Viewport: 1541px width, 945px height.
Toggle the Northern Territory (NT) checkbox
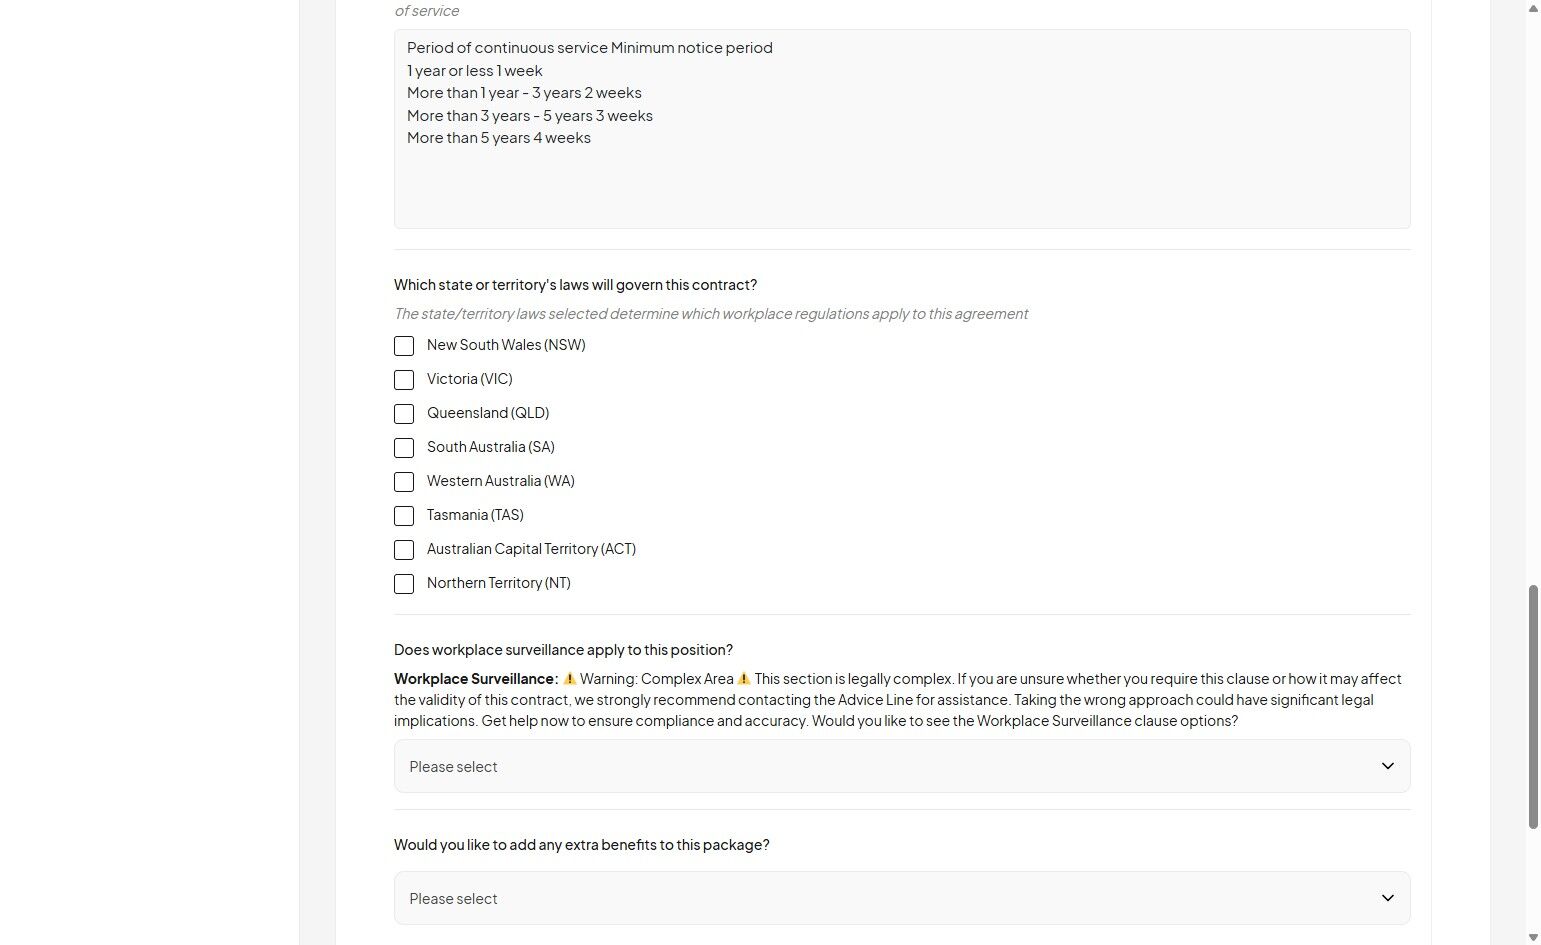[404, 584]
